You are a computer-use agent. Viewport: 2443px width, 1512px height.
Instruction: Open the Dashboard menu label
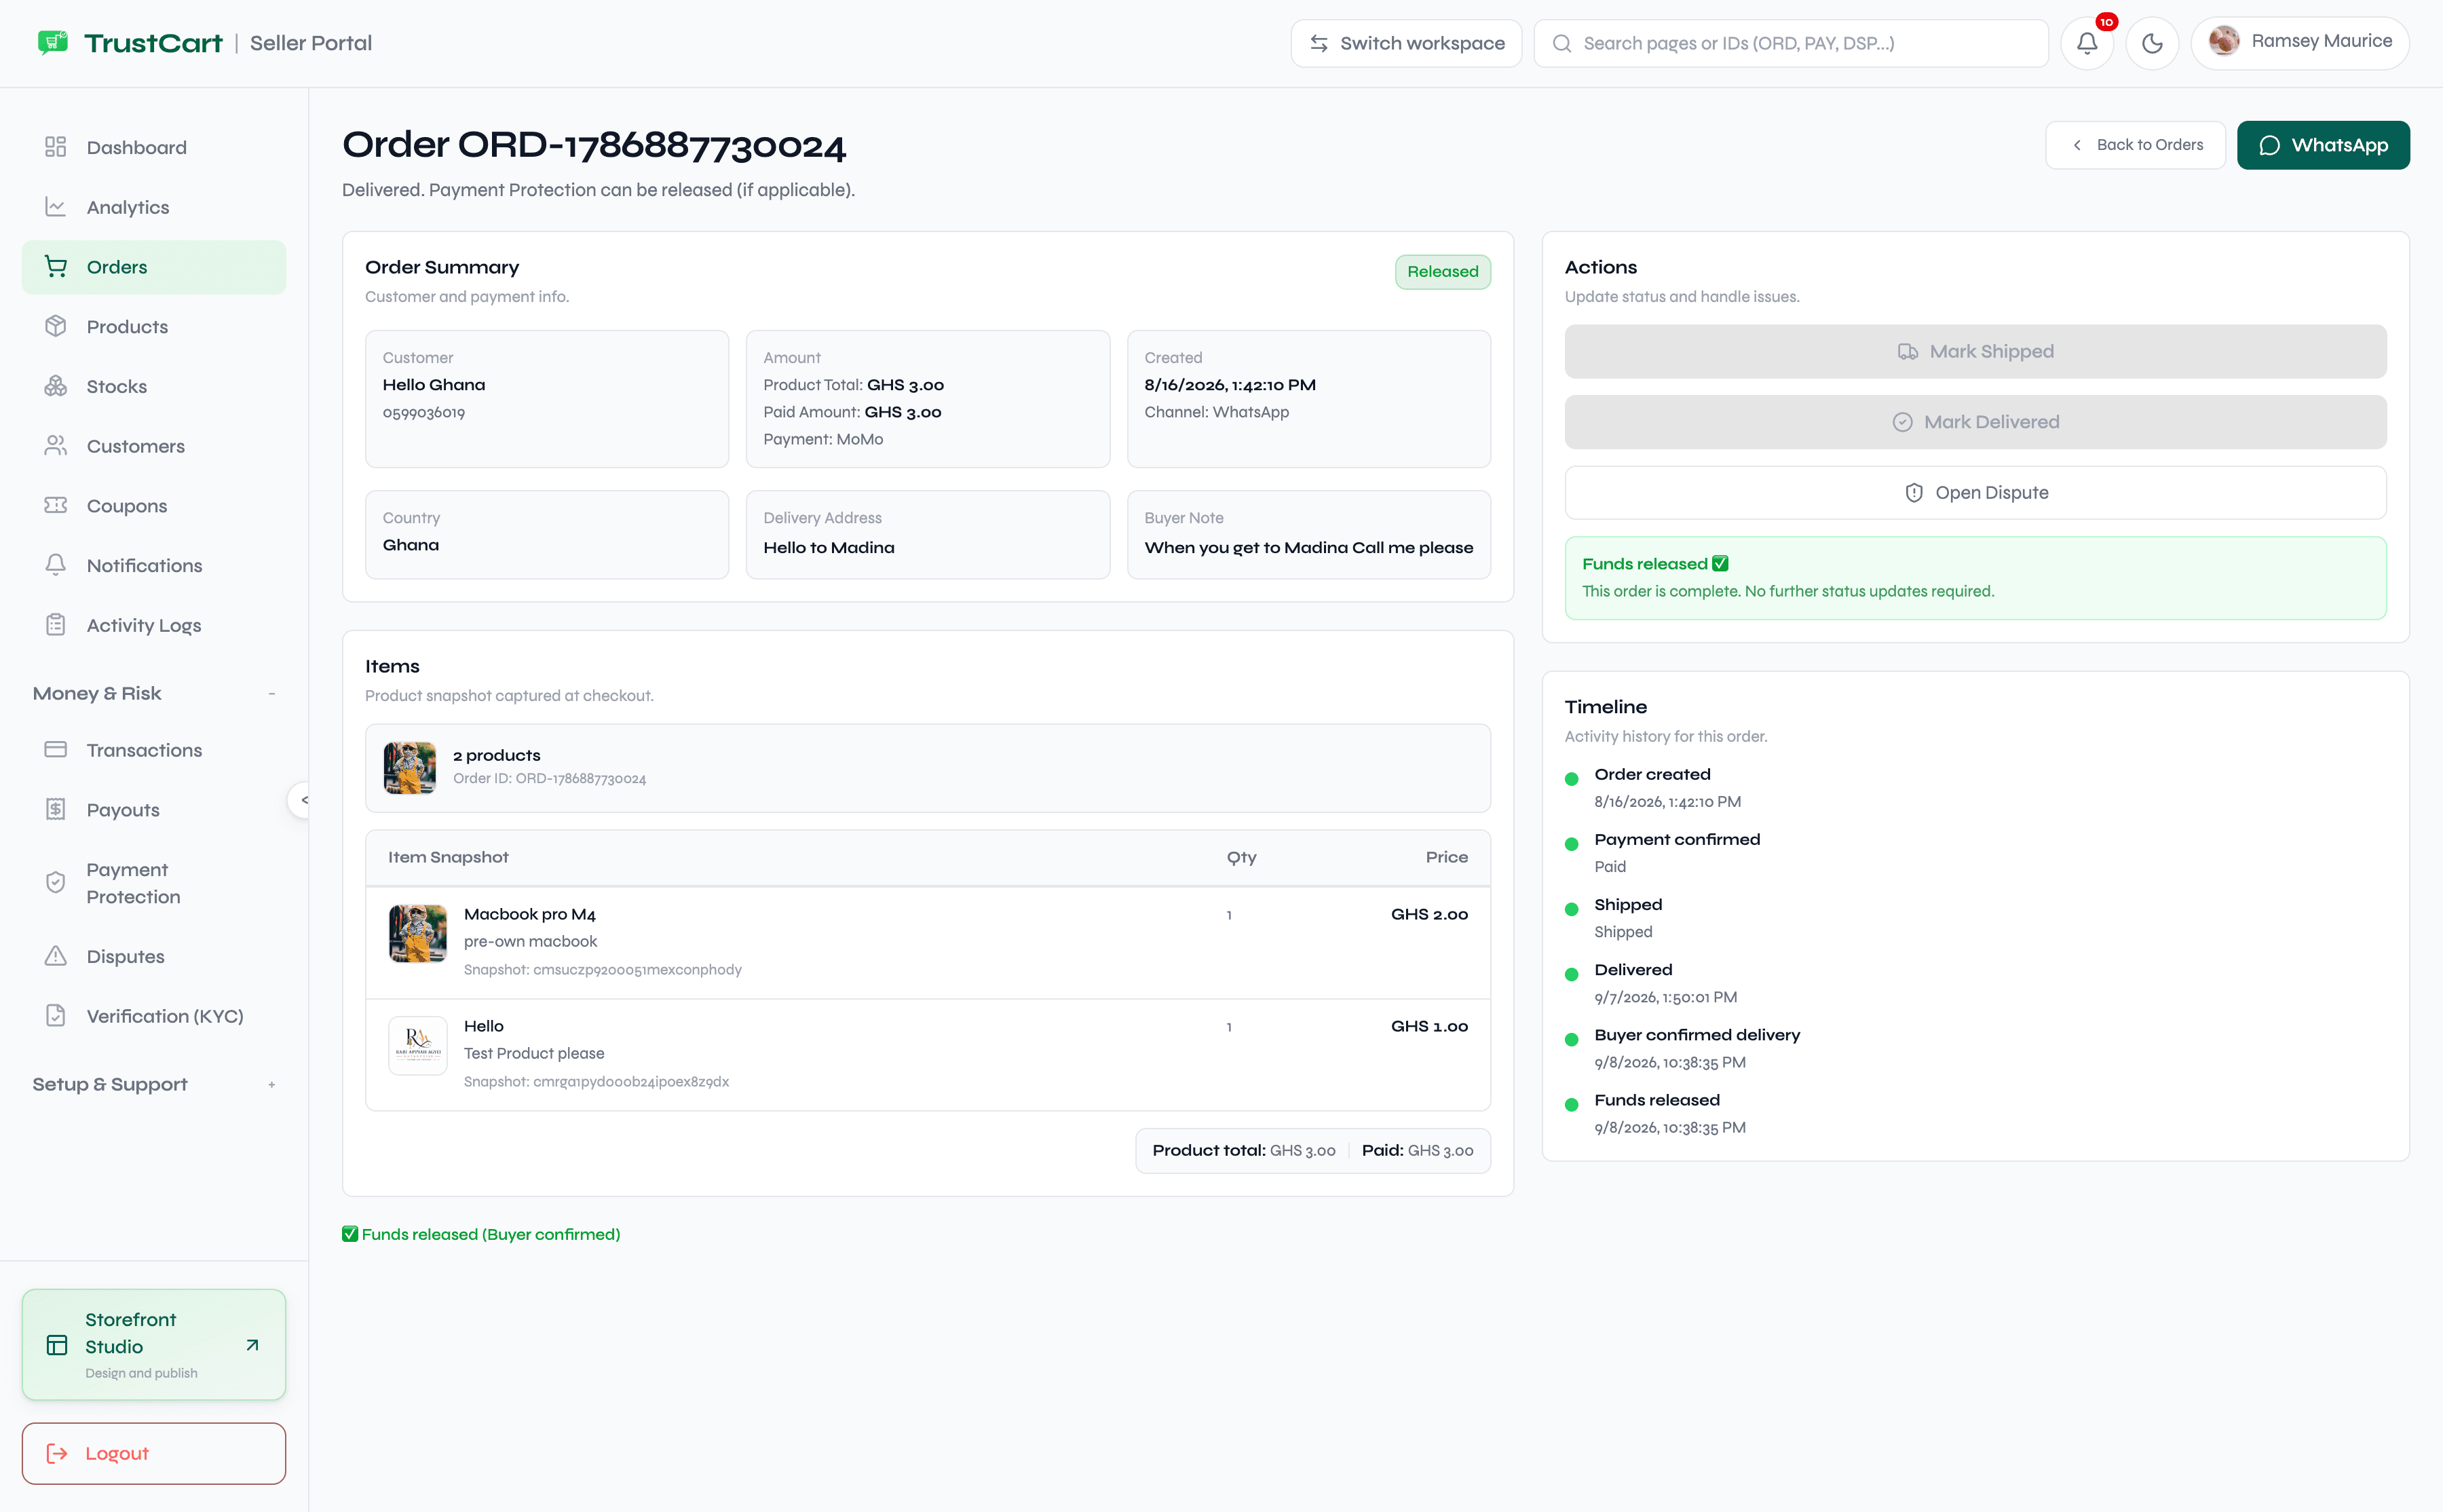click(x=137, y=147)
